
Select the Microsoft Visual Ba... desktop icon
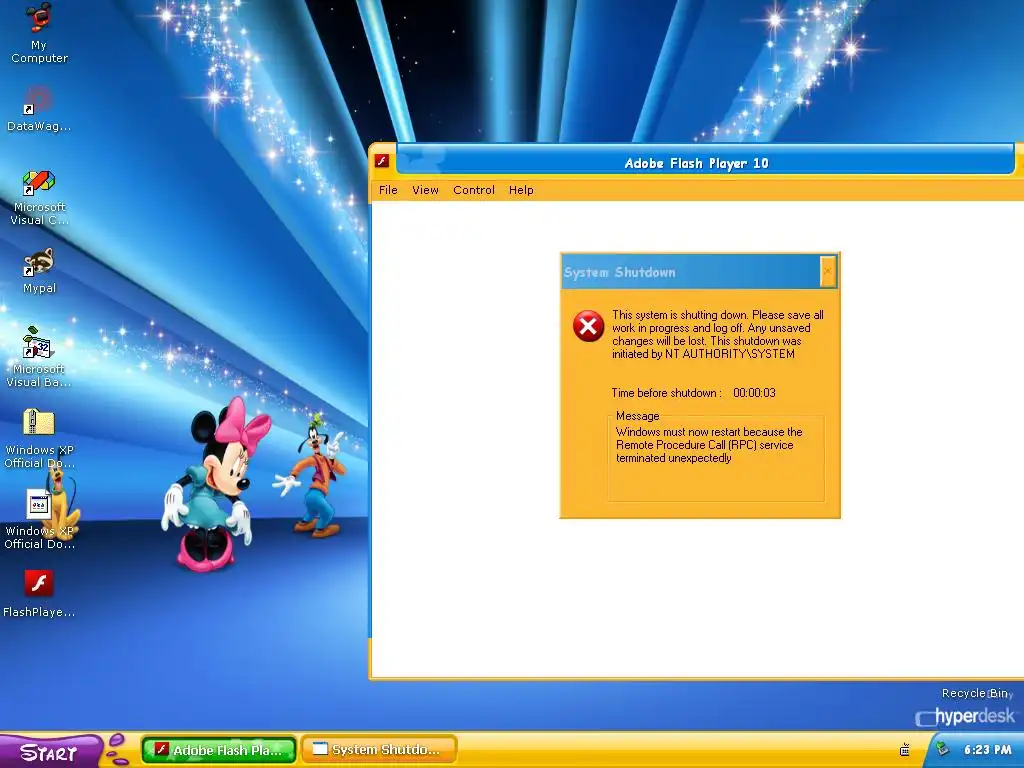[x=39, y=357]
